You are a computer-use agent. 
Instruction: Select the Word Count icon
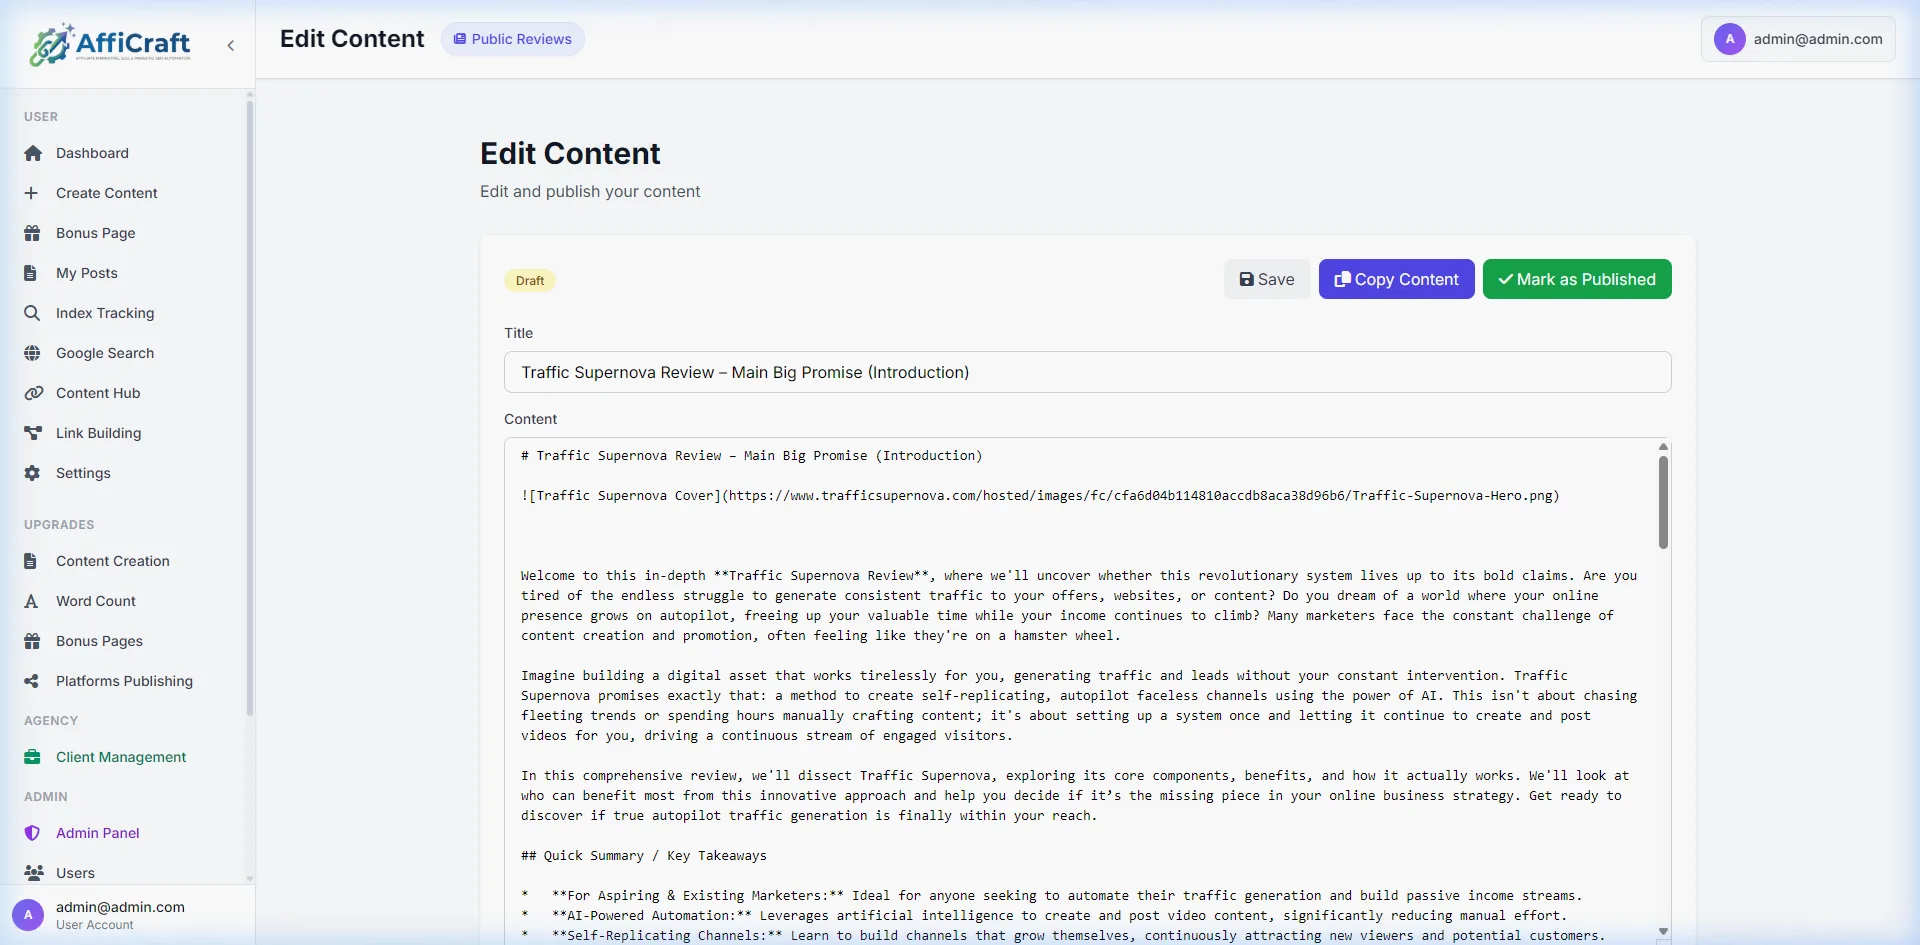click(33, 601)
